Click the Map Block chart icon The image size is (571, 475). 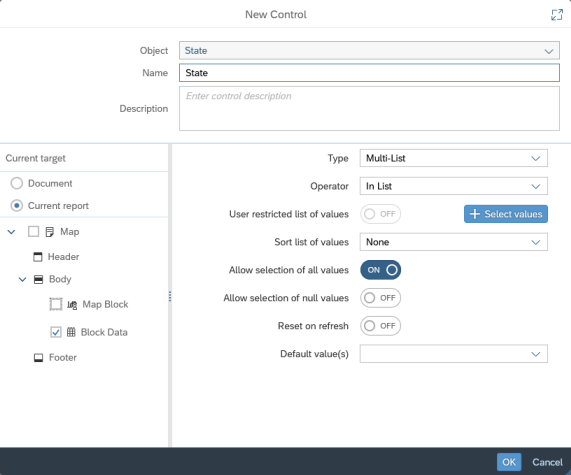tap(72, 305)
